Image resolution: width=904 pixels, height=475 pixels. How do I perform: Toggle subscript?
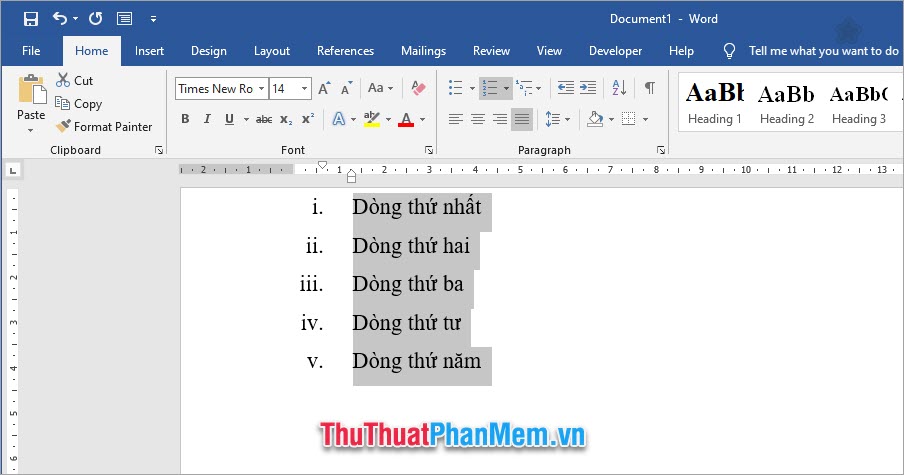[x=286, y=119]
